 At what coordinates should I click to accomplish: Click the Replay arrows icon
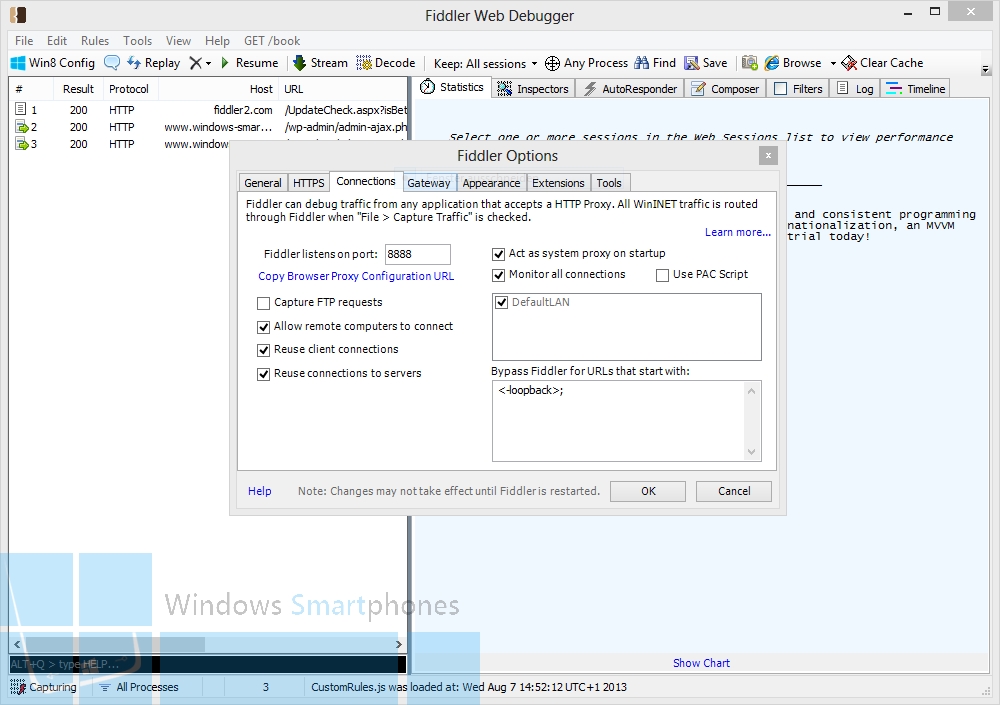[x=134, y=63]
